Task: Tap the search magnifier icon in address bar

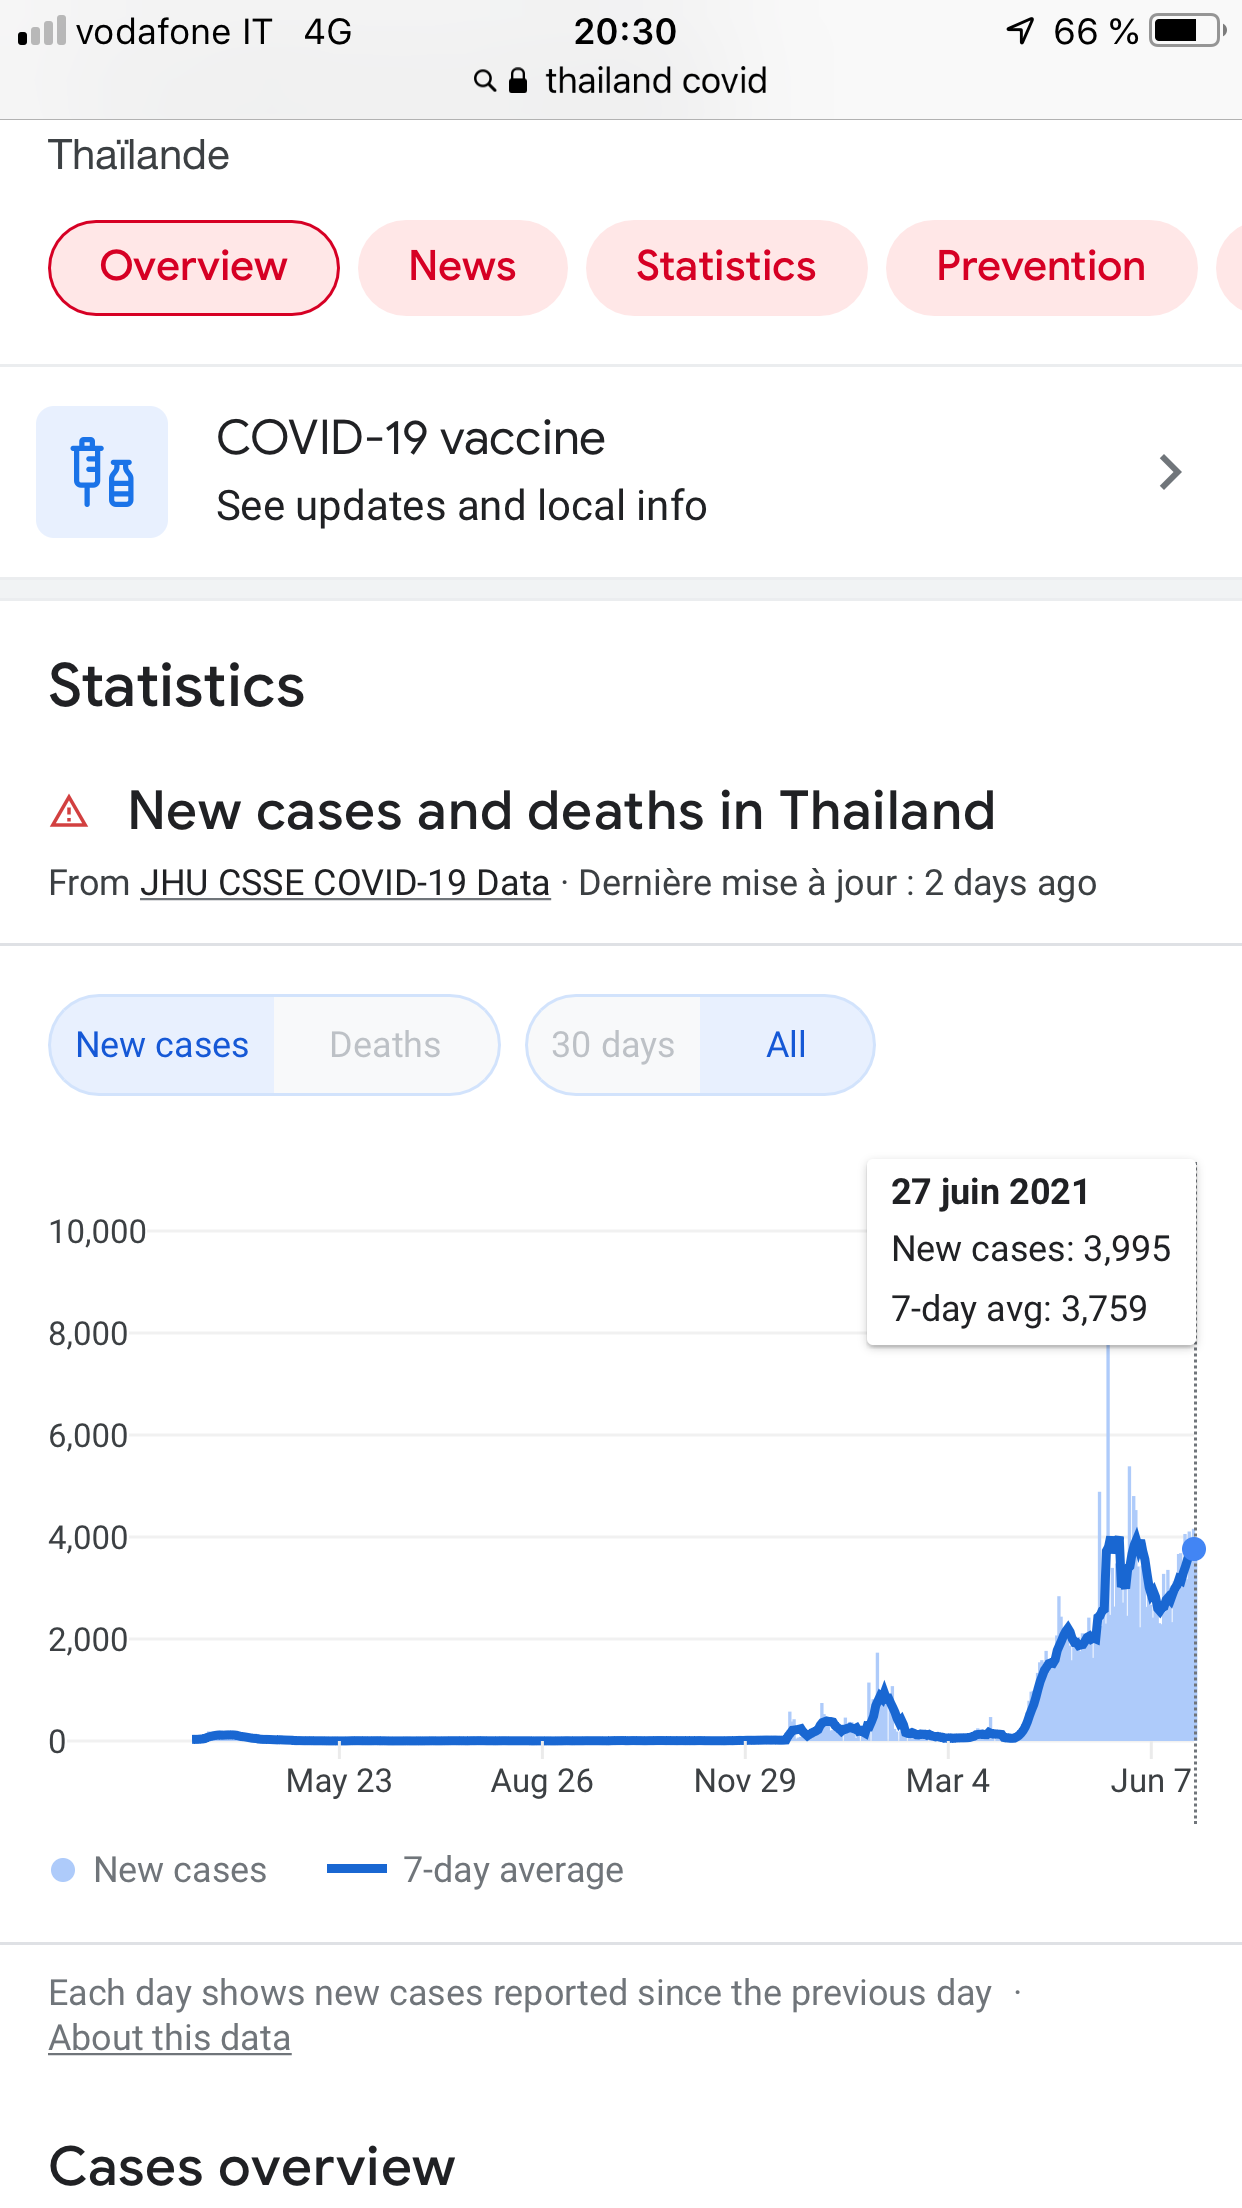Action: 485,81
